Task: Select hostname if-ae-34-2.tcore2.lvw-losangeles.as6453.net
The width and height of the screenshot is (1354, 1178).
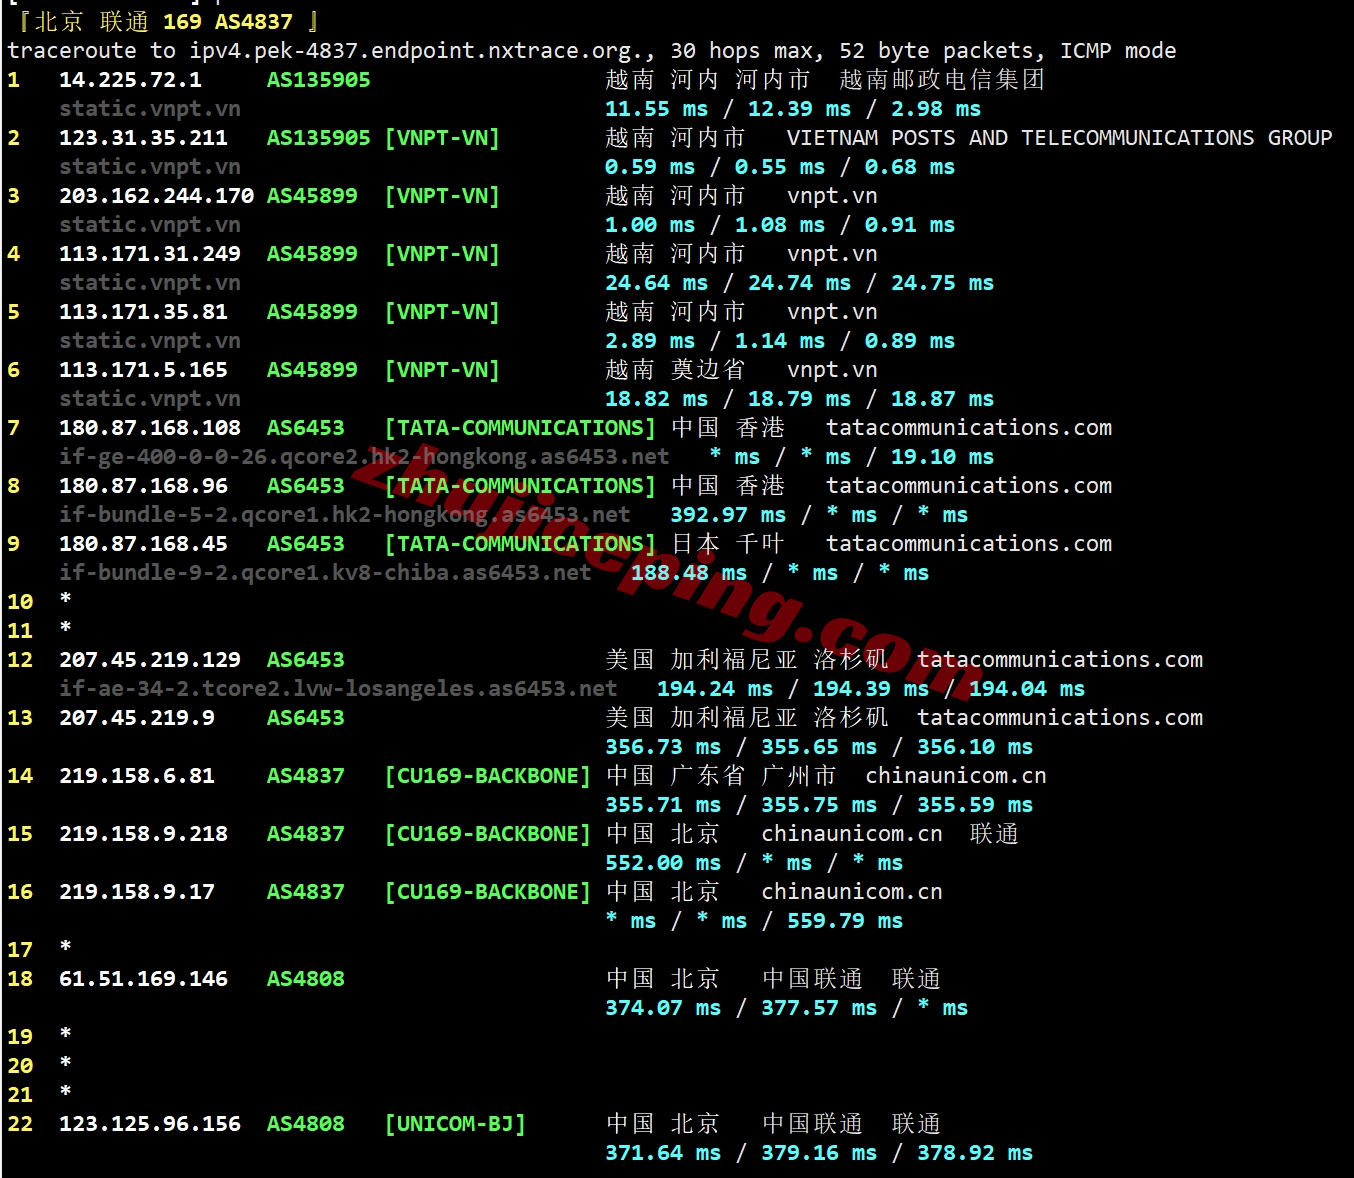Action: [338, 689]
